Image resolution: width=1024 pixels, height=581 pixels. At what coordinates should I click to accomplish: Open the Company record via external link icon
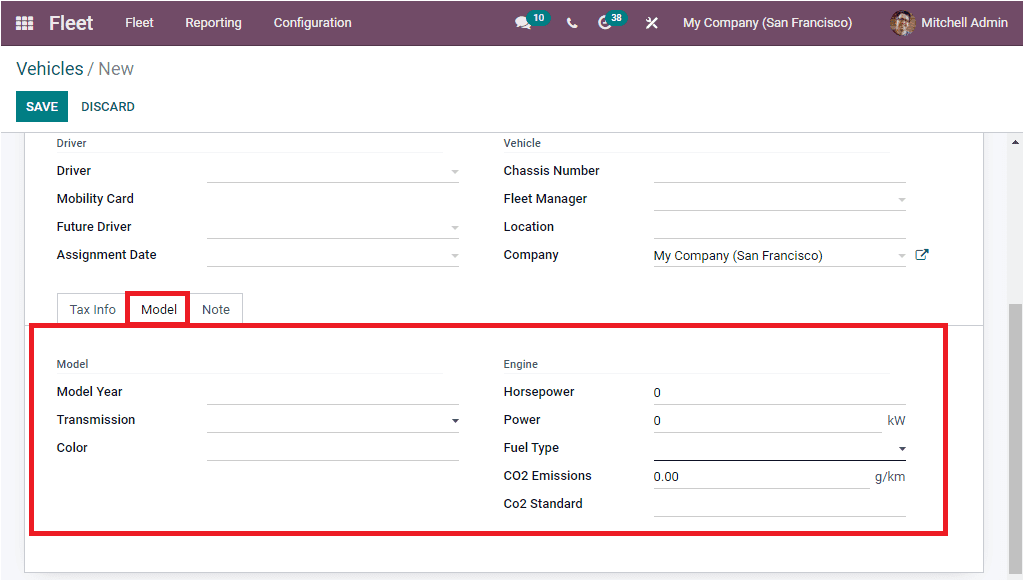click(x=921, y=254)
